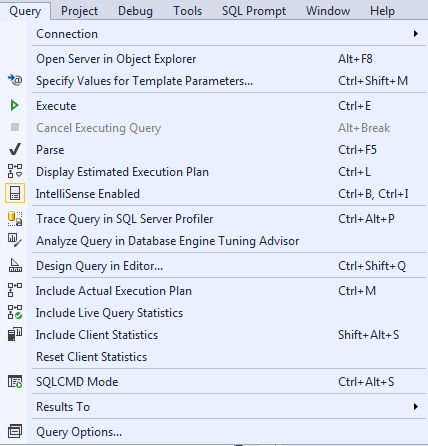Viewport: 428px width, 446px height.
Task: Open the Tools menu
Action: click(x=187, y=11)
